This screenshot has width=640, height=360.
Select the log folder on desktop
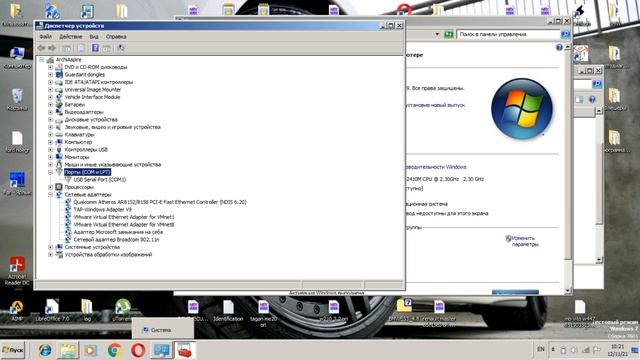tap(87, 310)
